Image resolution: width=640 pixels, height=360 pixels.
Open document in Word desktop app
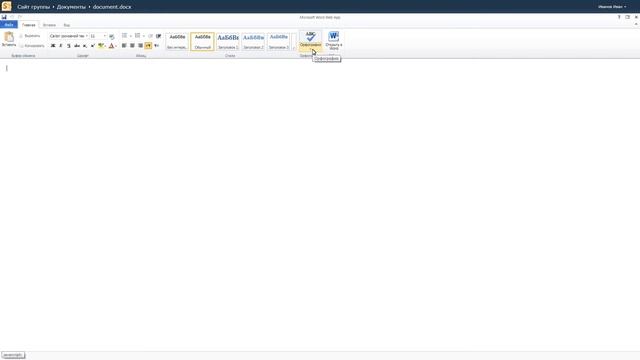click(334, 40)
